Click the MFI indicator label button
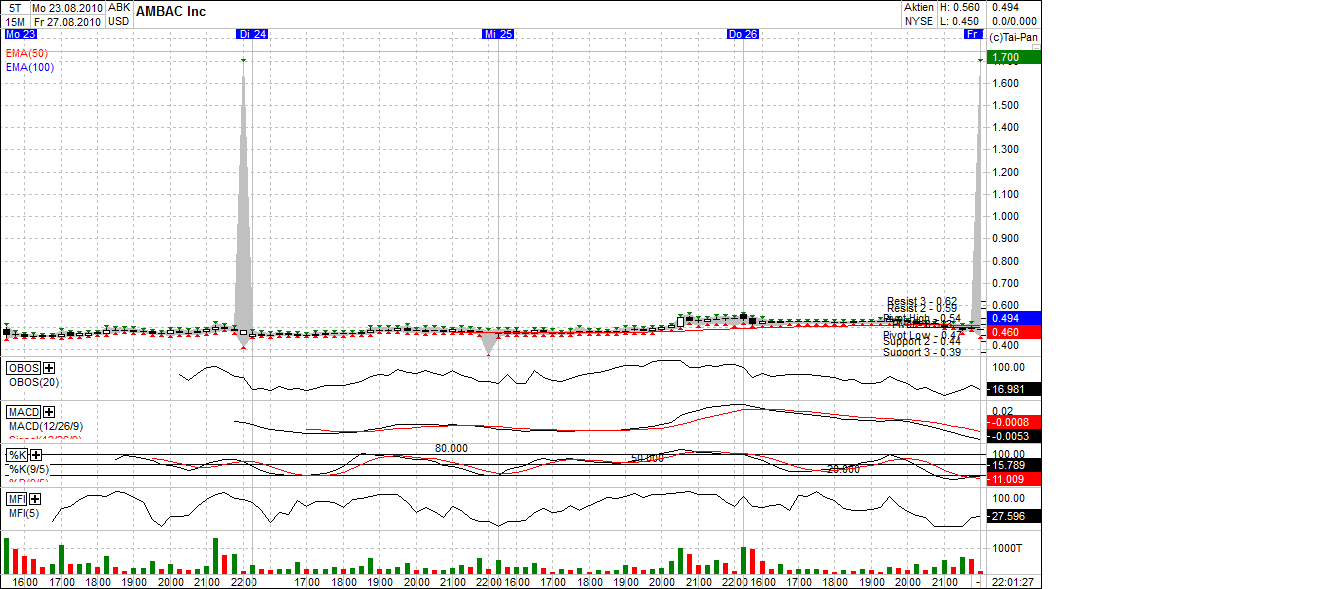Viewport: 1323px width, 589px height. pos(17,498)
